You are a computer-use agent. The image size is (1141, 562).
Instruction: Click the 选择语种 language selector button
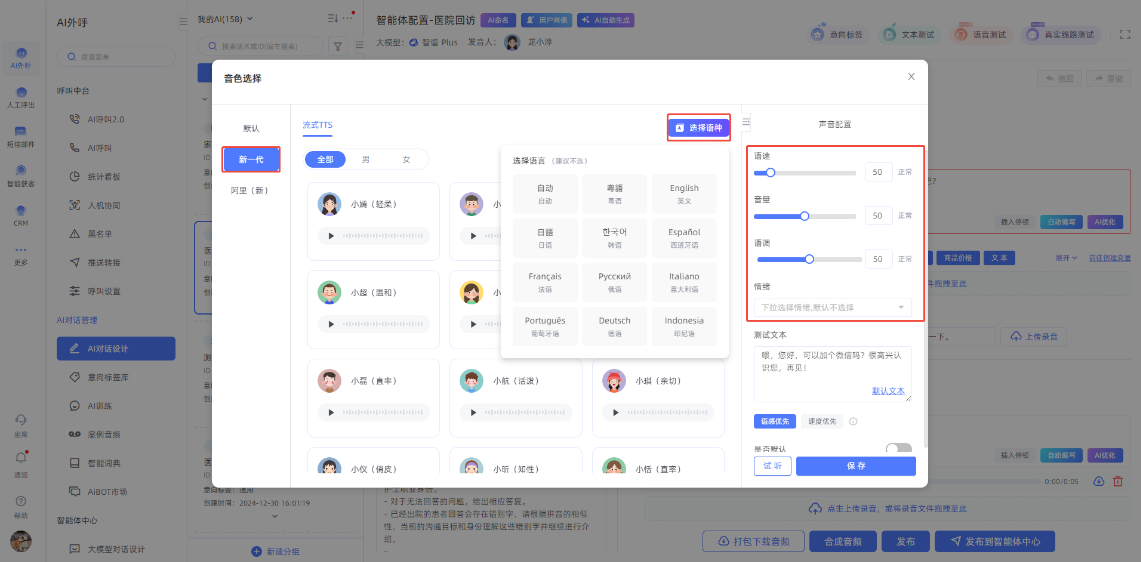(x=698, y=128)
